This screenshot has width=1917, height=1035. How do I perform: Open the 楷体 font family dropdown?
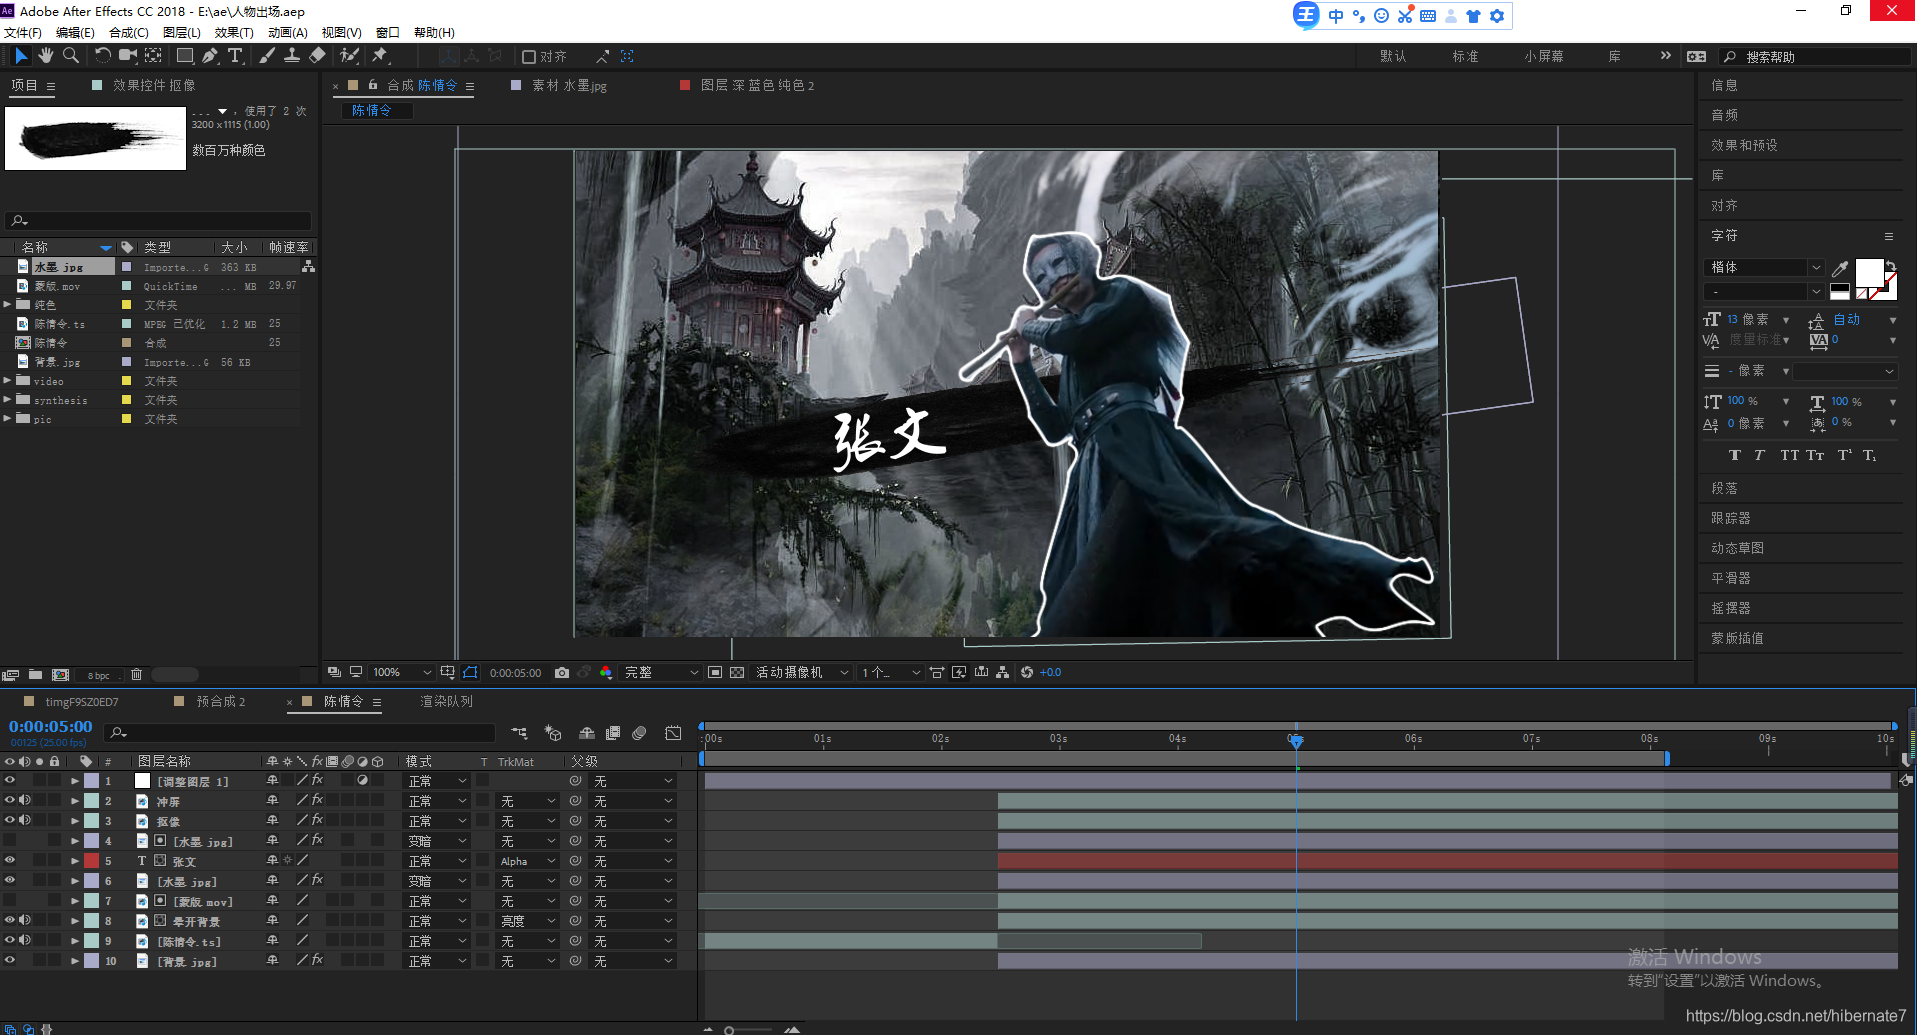point(1763,268)
